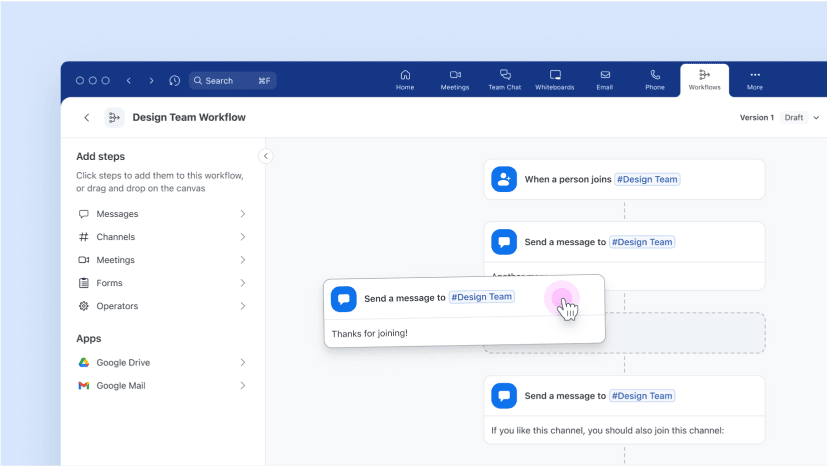This screenshot has width=827, height=466.
Task: Expand the Channels steps category
Action: [x=162, y=237]
